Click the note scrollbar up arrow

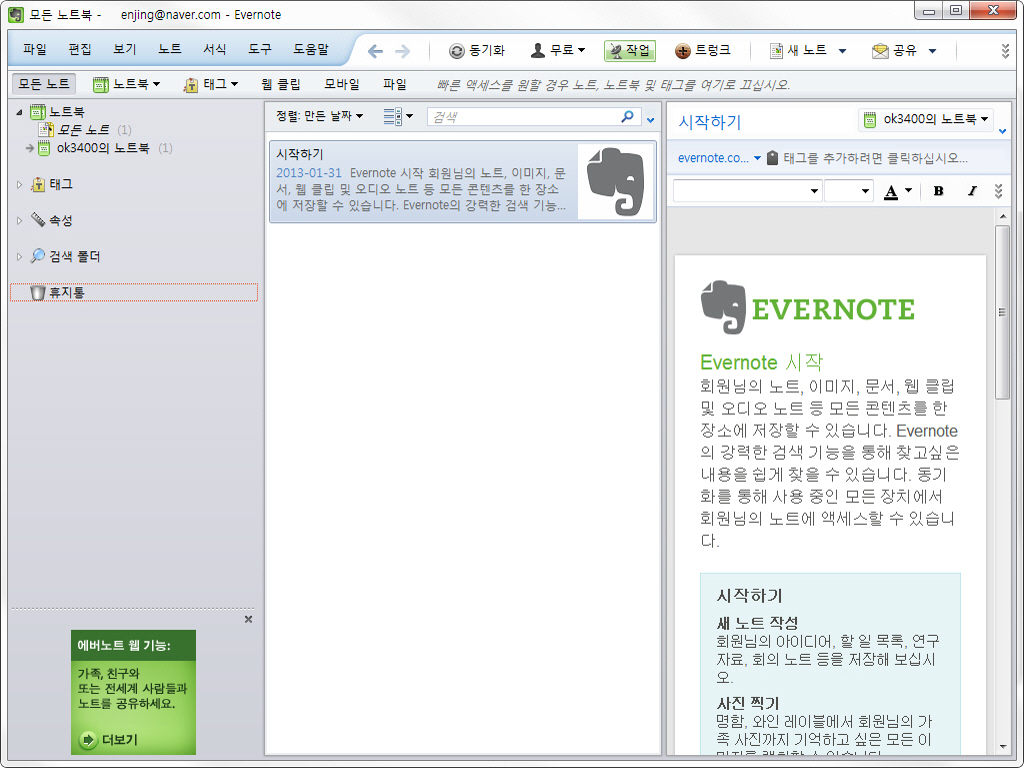(1002, 216)
